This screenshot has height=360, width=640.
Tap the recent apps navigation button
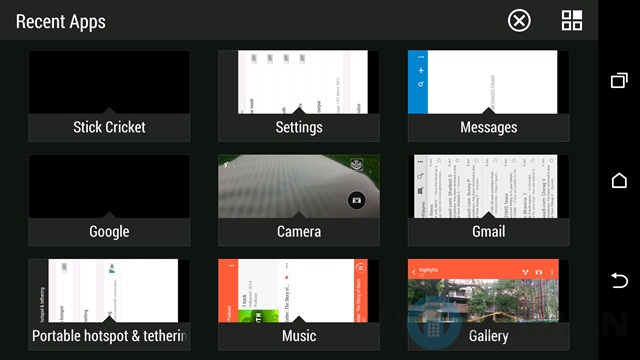click(x=619, y=80)
